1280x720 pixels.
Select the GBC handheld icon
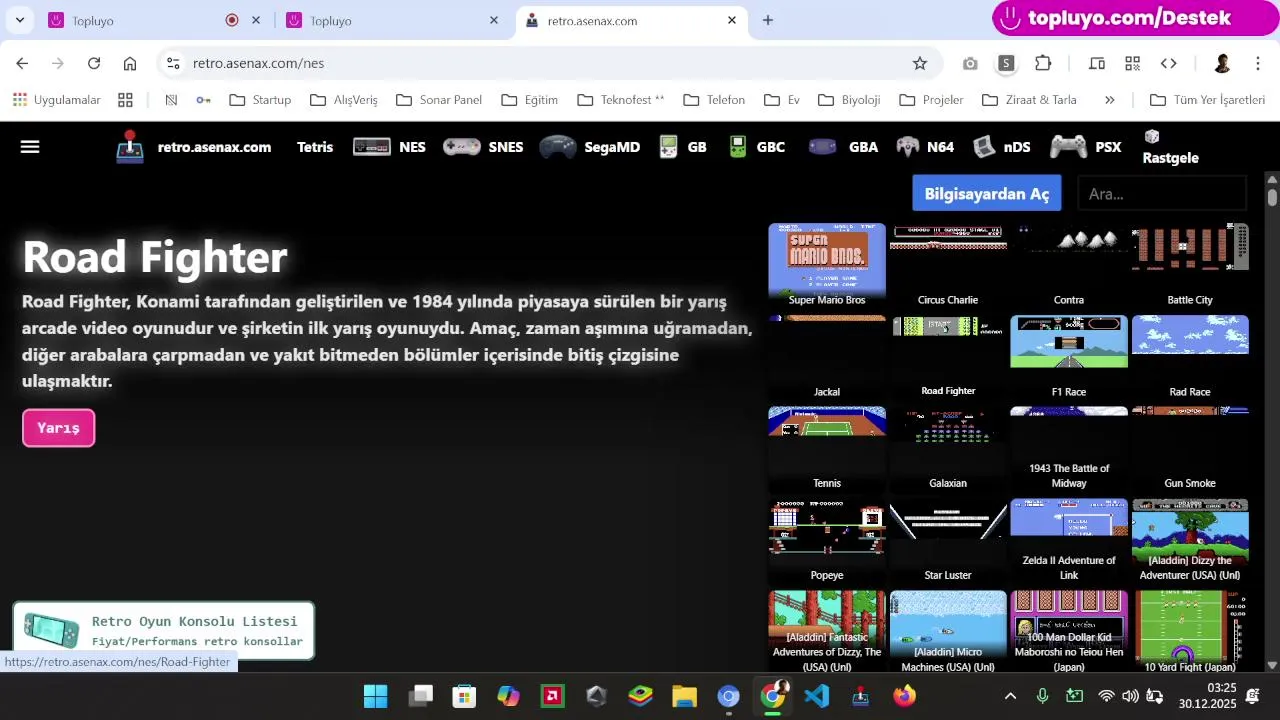pyautogui.click(x=738, y=147)
